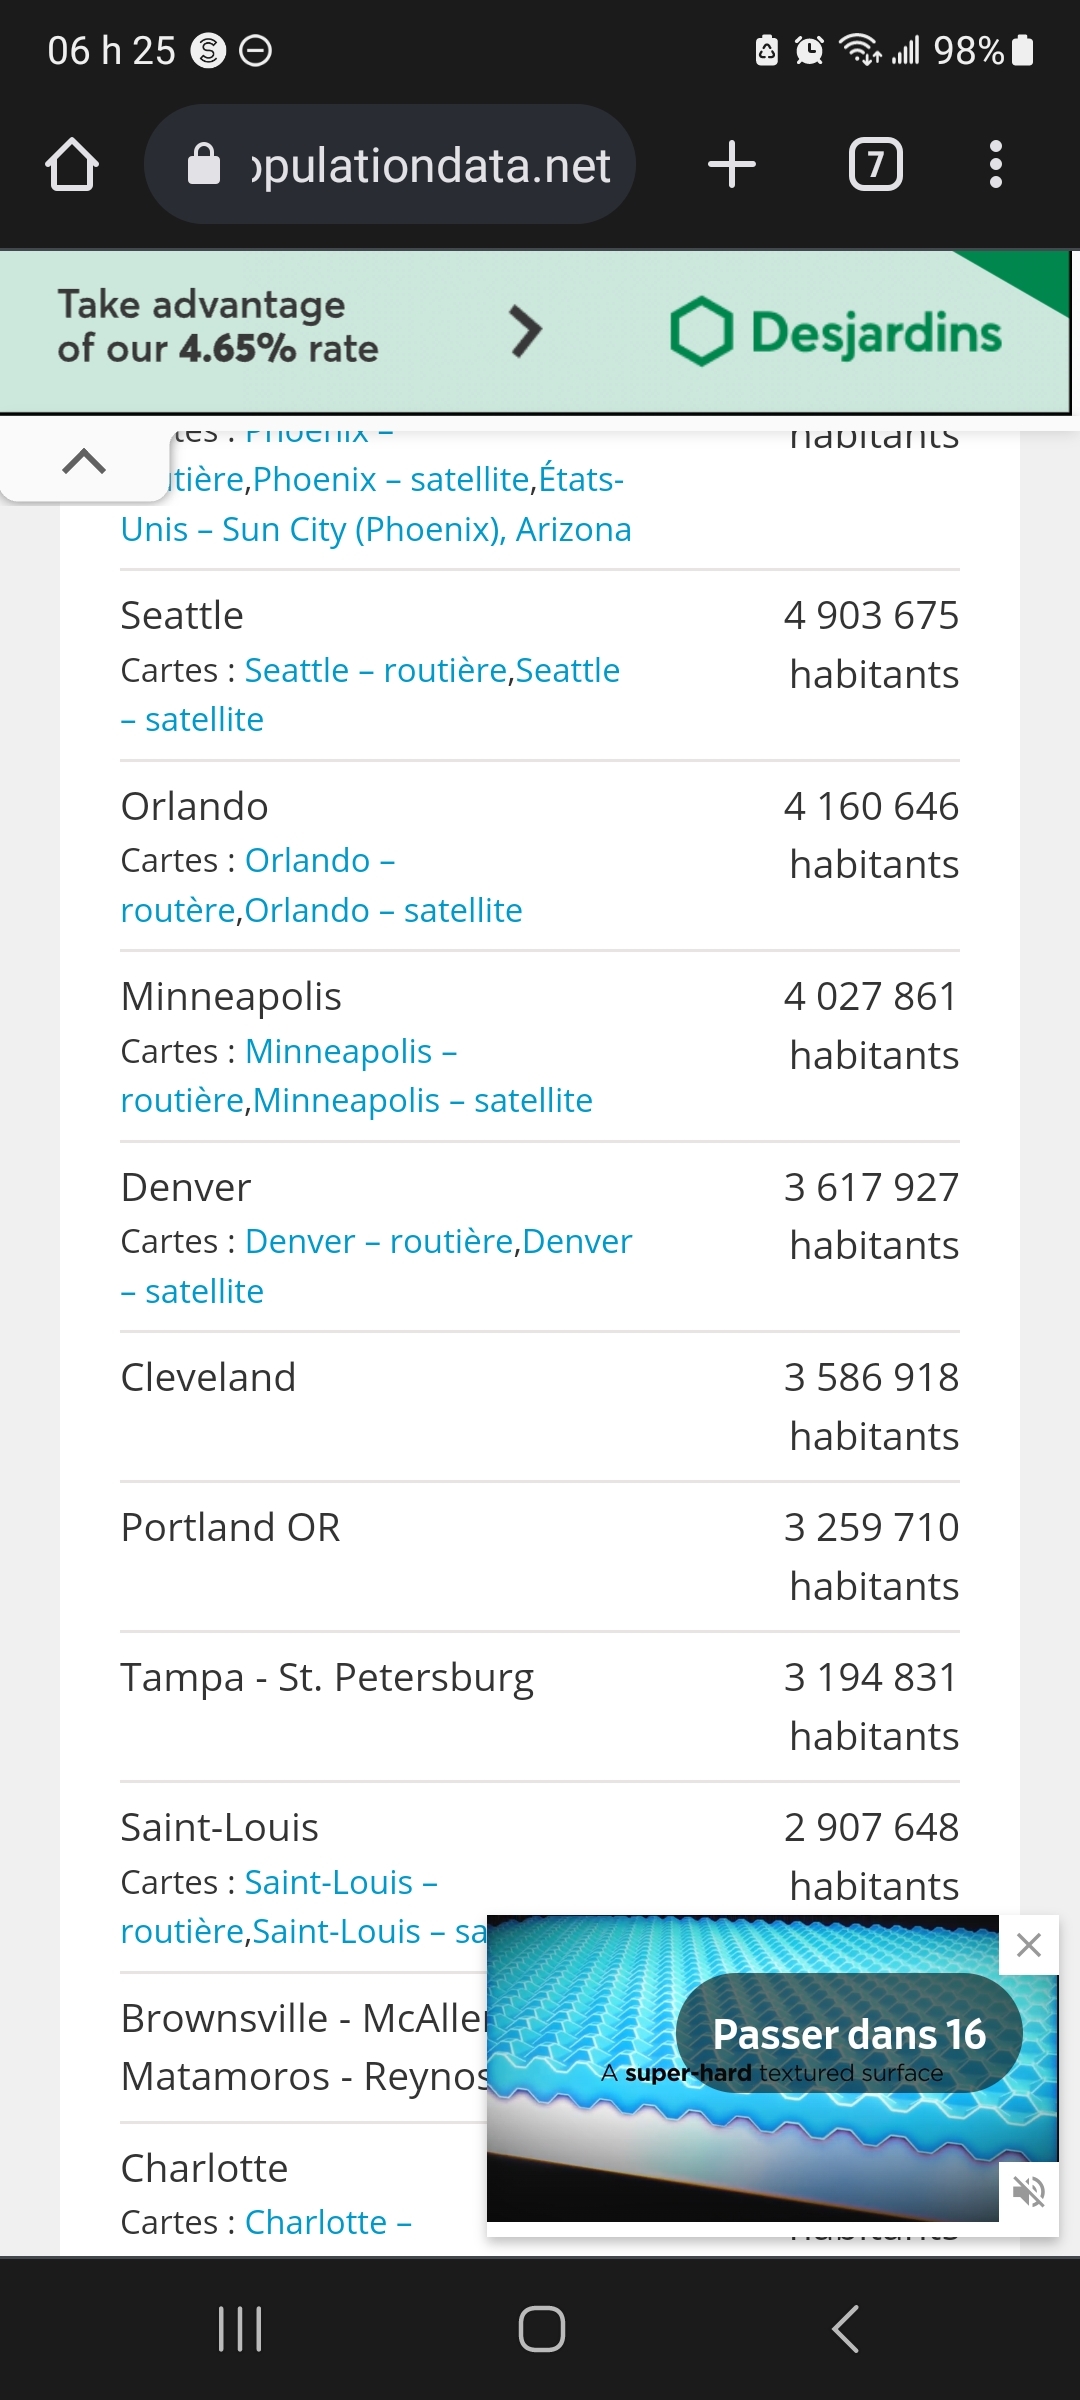The image size is (1080, 2400).
Task: Open the Seattle – routière map link
Action: tap(376, 670)
